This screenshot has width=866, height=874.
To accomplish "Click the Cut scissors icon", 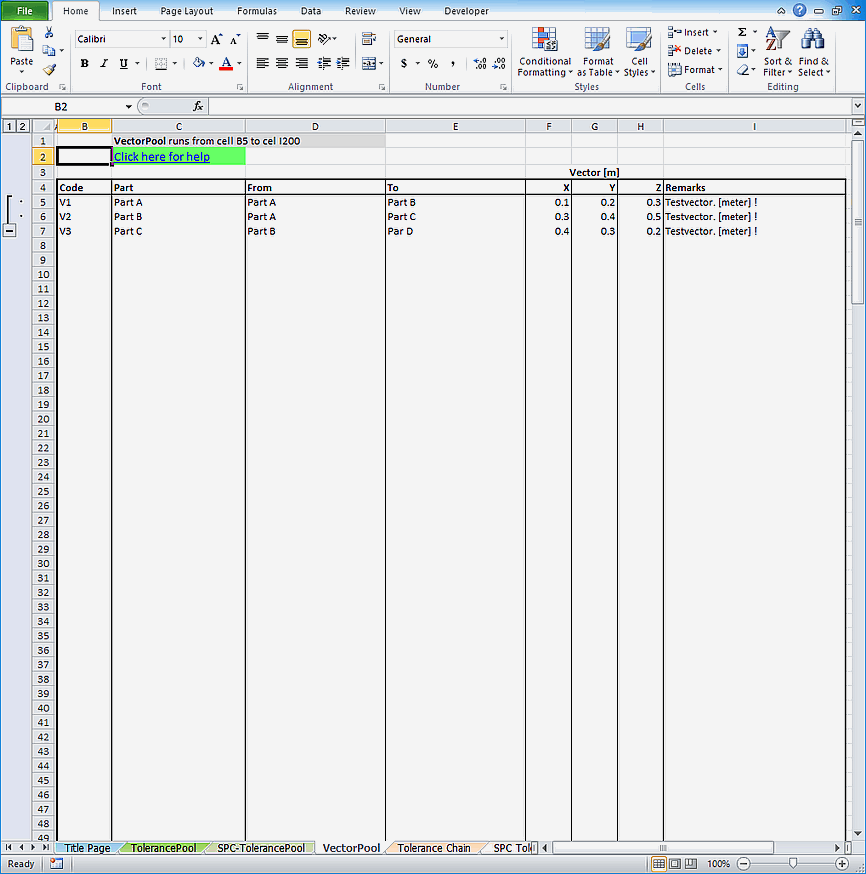I will [49, 33].
